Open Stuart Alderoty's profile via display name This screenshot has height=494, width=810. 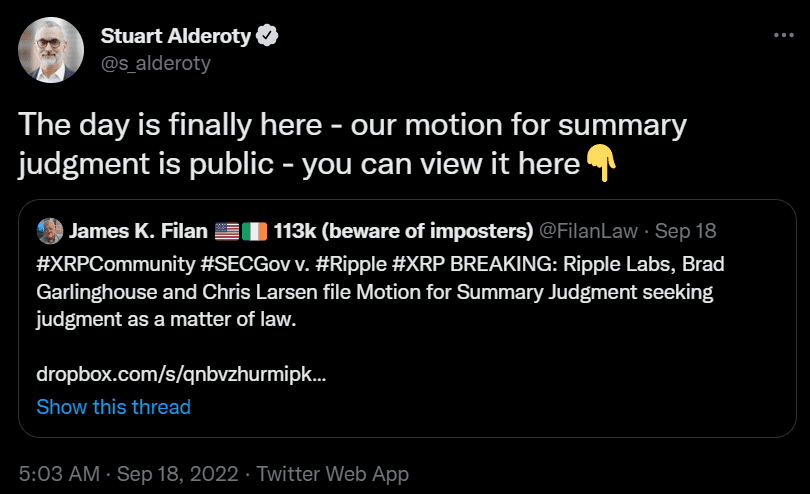[177, 37]
